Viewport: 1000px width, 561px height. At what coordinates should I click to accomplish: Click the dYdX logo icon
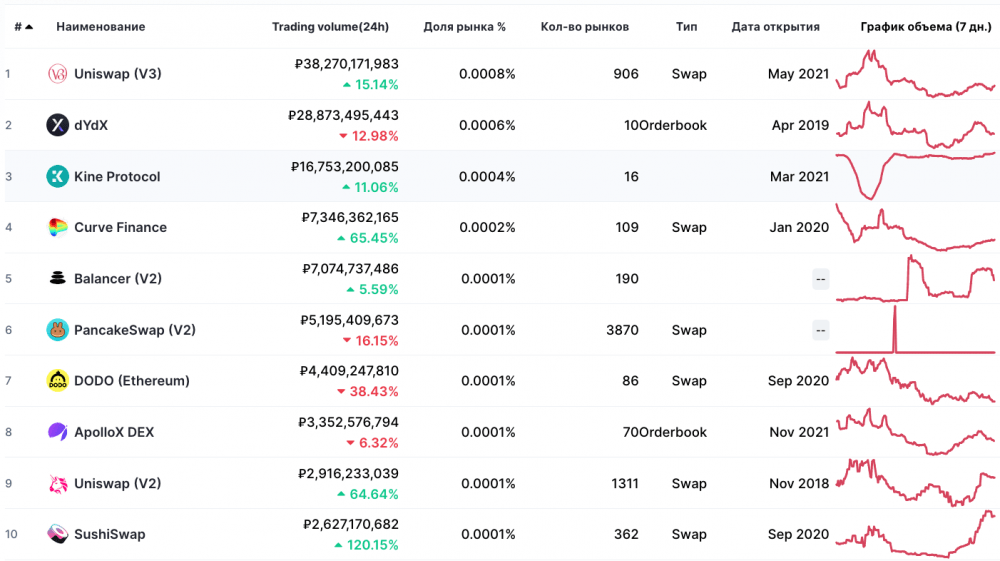pos(57,125)
